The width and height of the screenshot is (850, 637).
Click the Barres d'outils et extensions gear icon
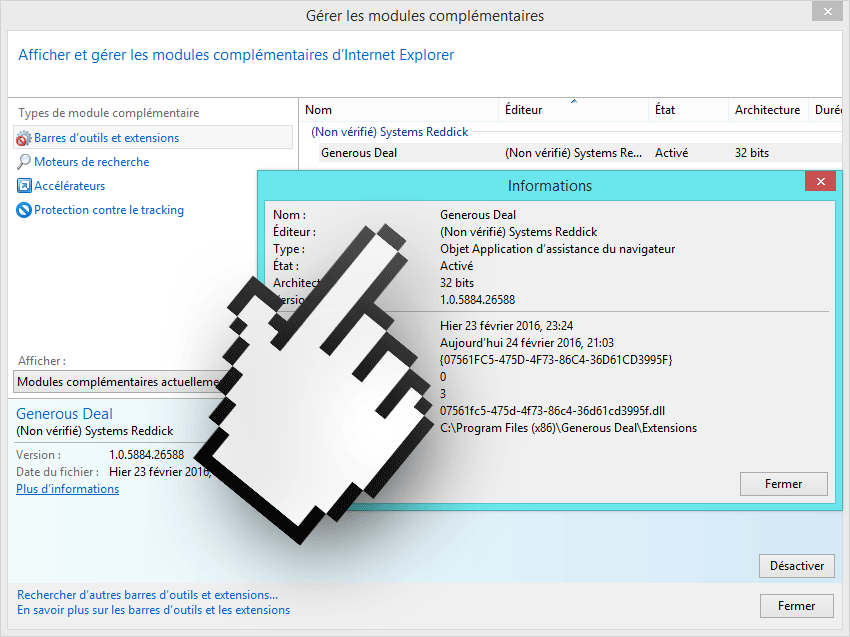(24, 138)
